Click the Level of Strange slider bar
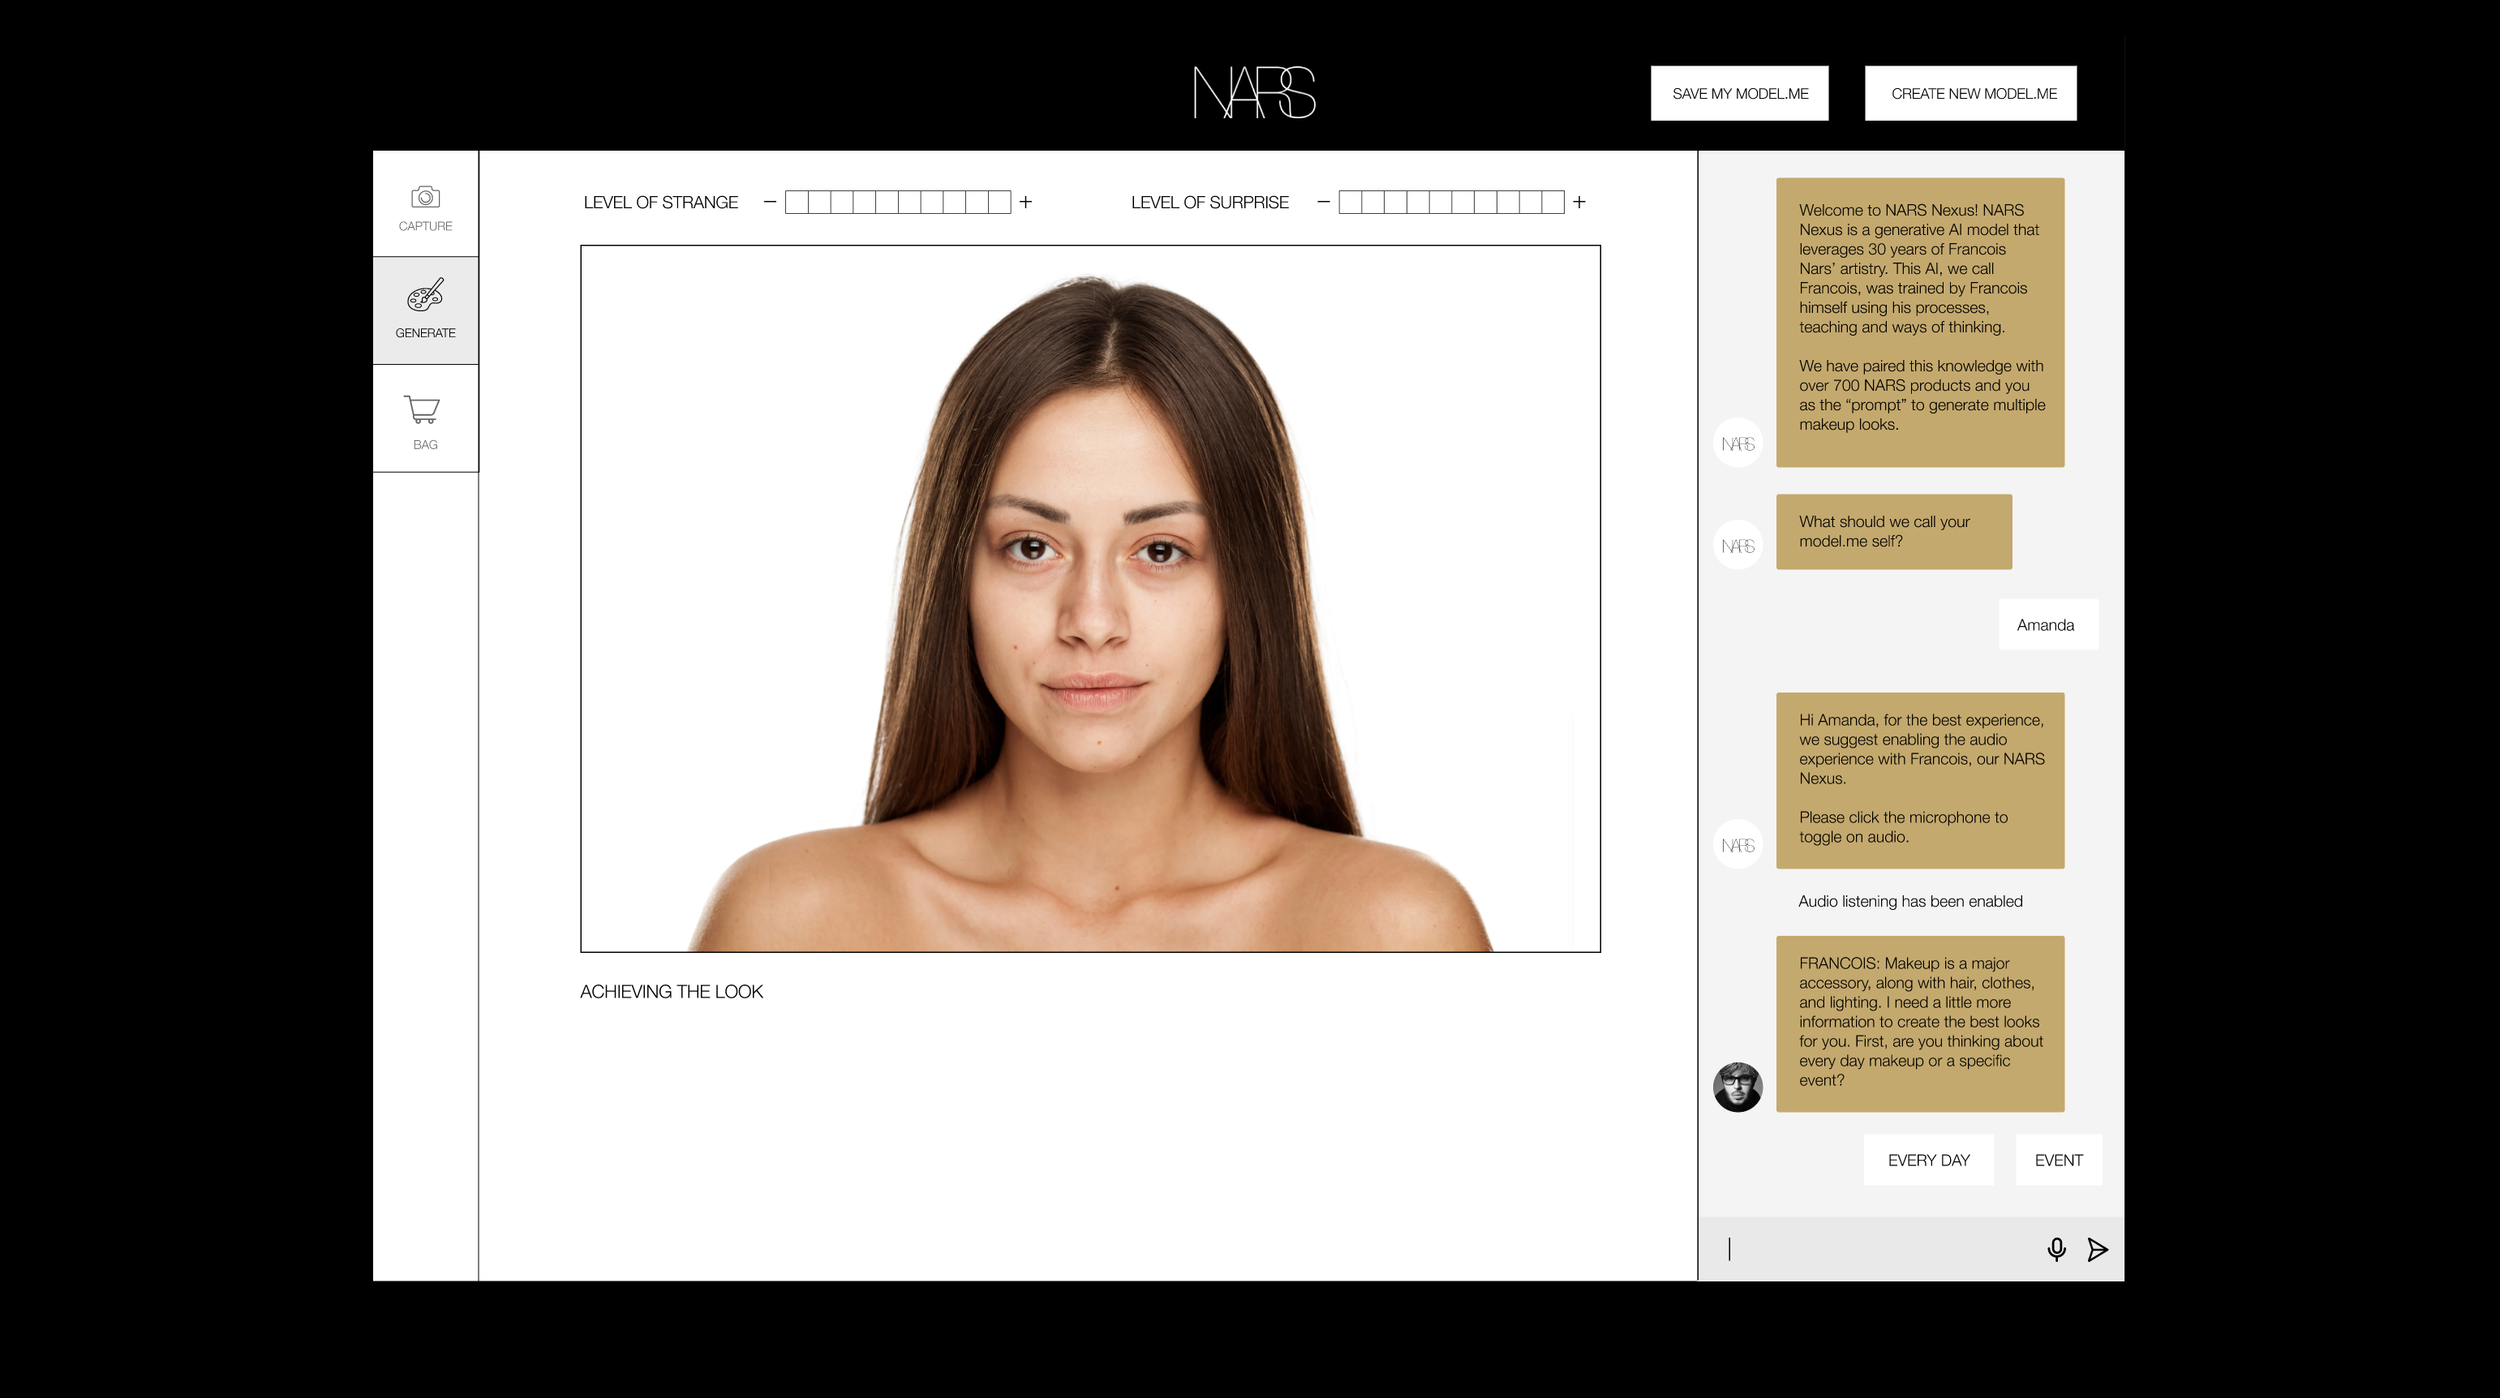Viewport: 2500px width, 1398px height. (x=897, y=202)
